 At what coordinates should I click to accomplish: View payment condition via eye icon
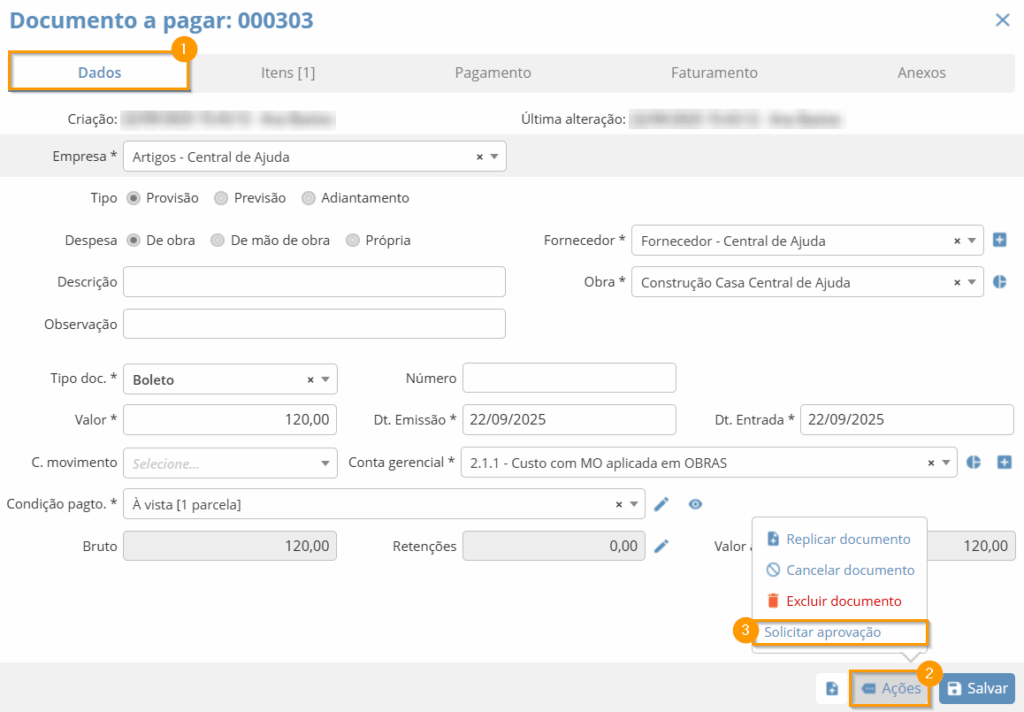[x=696, y=504]
